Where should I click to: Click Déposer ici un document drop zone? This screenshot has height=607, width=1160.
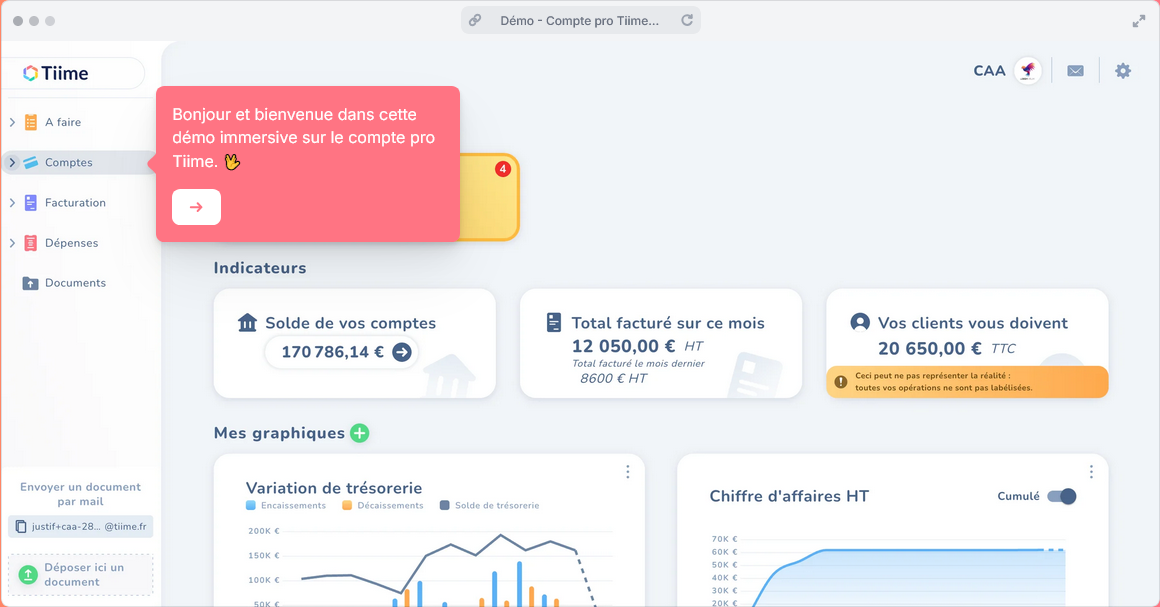[81, 574]
